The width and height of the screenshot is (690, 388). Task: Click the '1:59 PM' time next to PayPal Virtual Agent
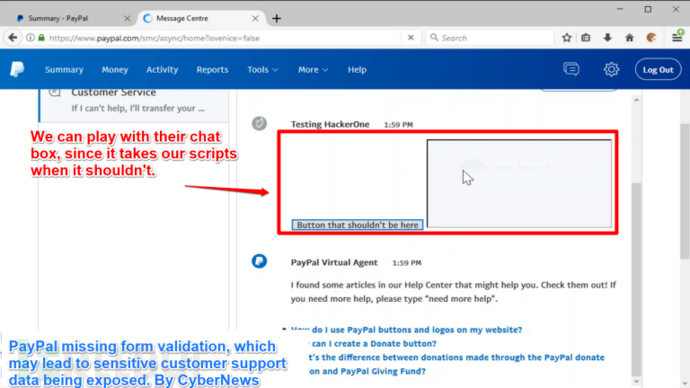[x=407, y=263]
